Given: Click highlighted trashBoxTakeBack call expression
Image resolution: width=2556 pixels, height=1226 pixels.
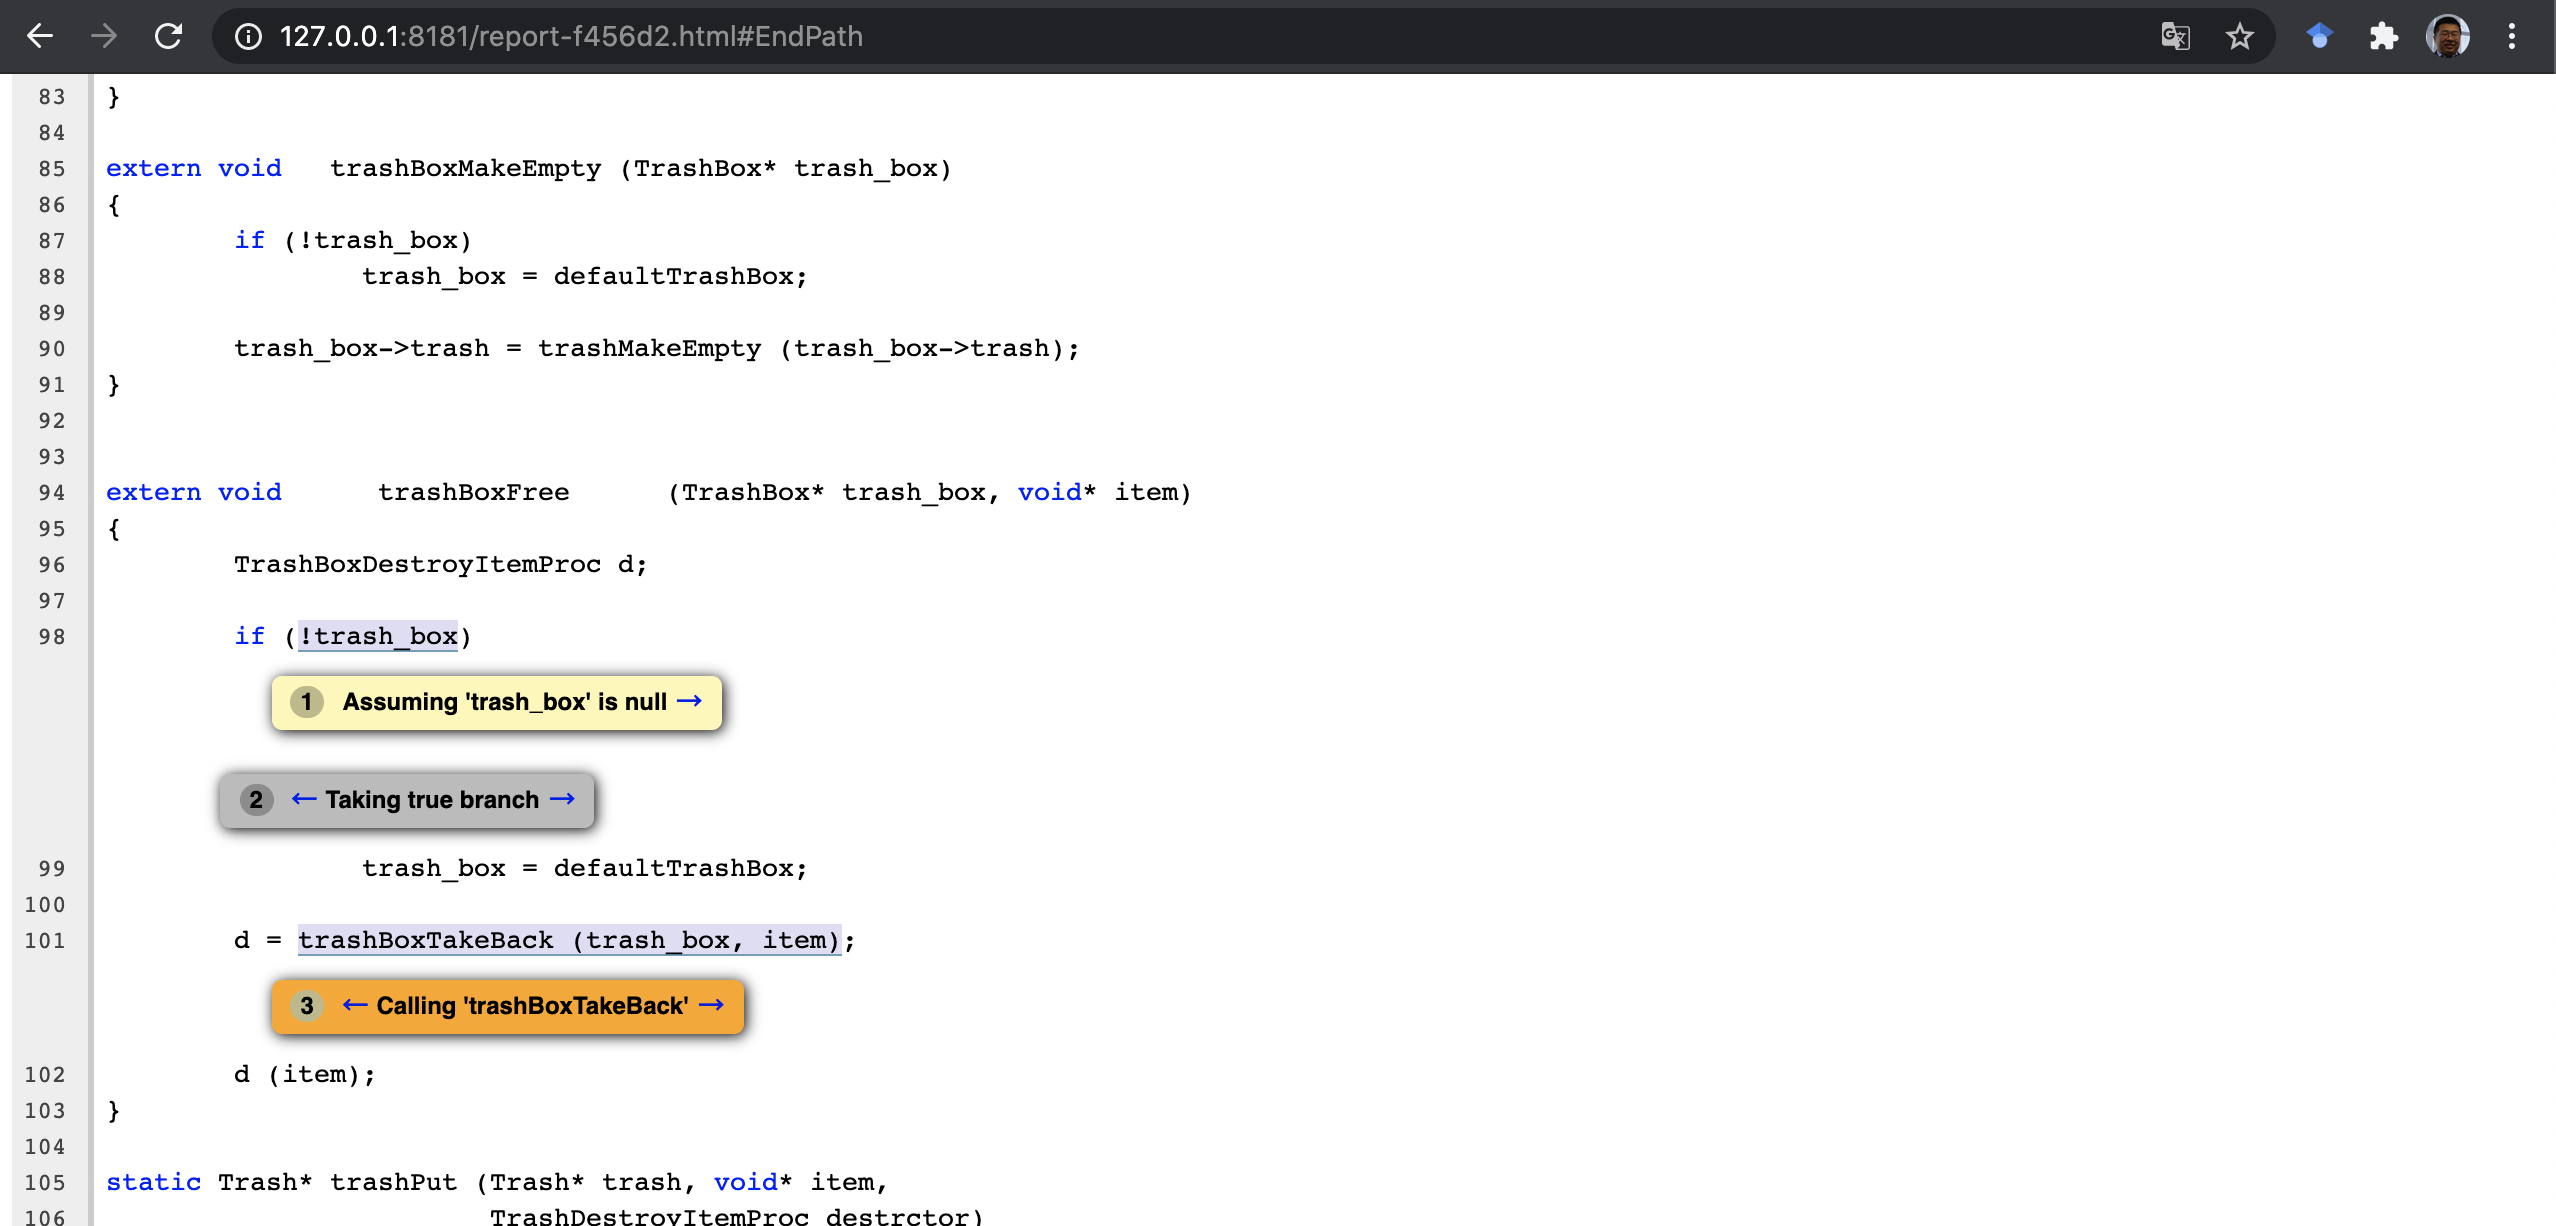Looking at the screenshot, I should (x=568, y=940).
